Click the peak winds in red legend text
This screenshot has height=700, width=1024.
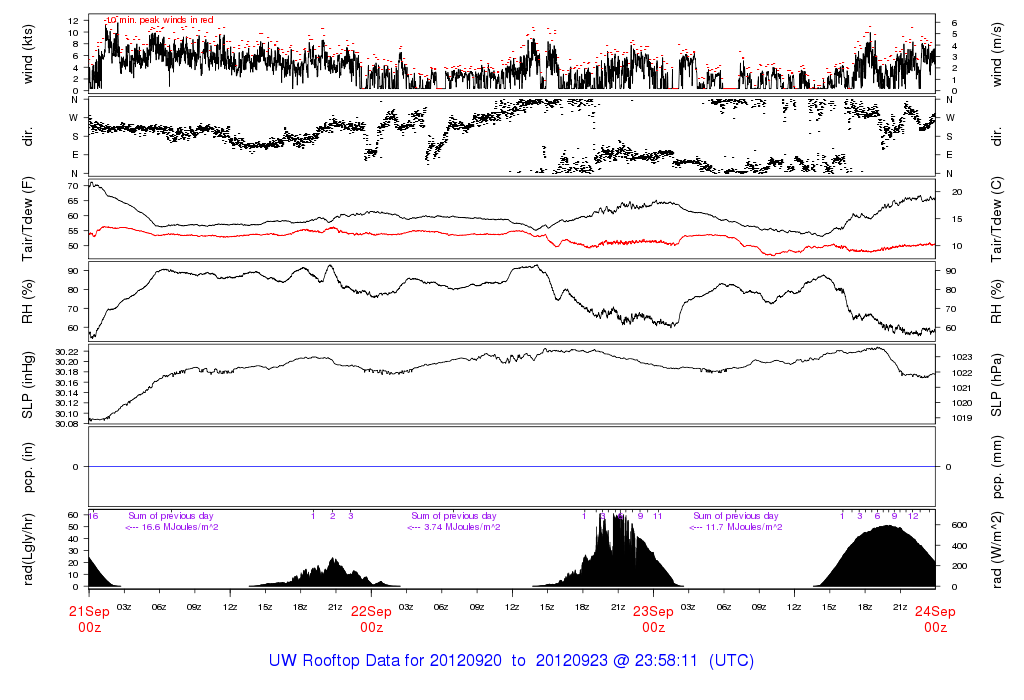[x=160, y=20]
